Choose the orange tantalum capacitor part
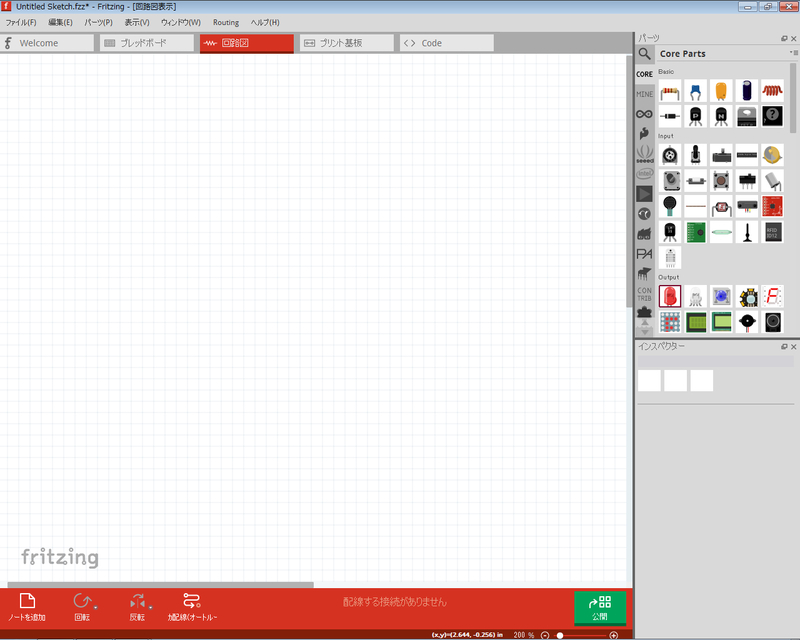This screenshot has width=800, height=640. point(721,92)
